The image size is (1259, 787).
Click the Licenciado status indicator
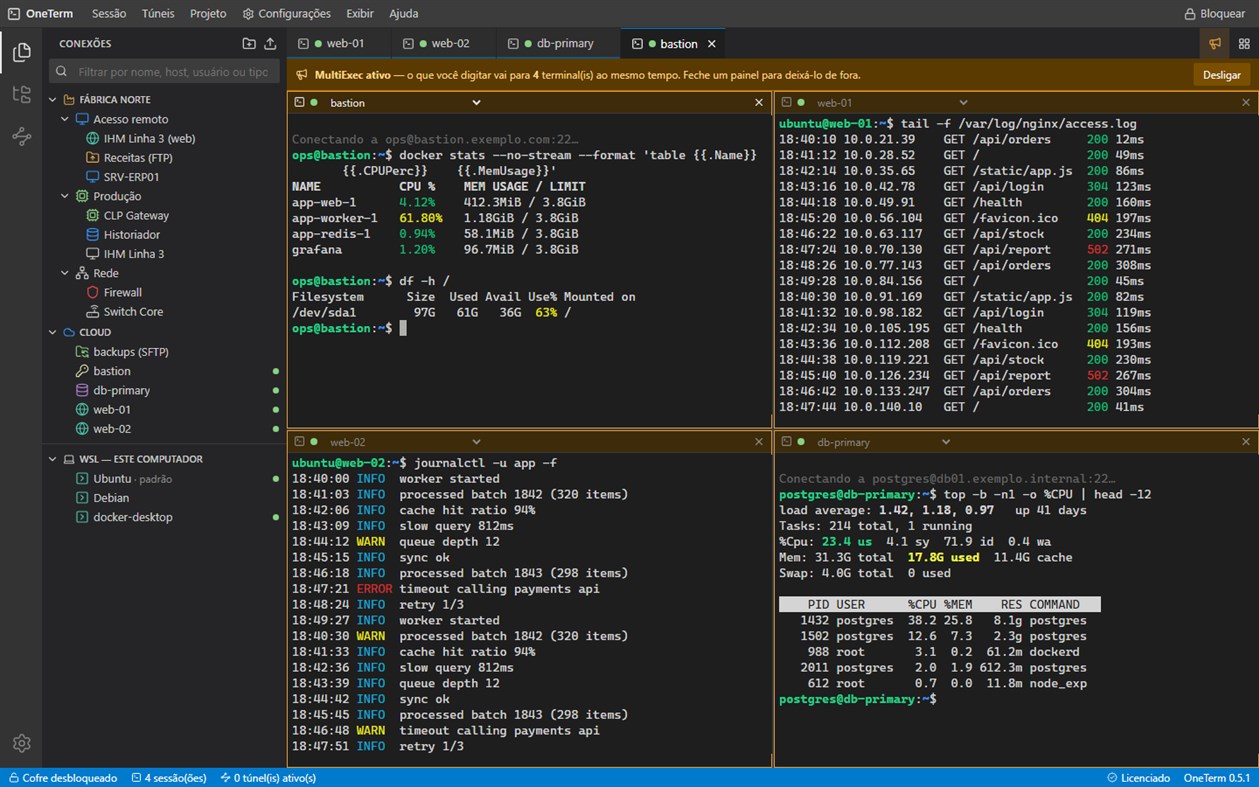(1139, 777)
